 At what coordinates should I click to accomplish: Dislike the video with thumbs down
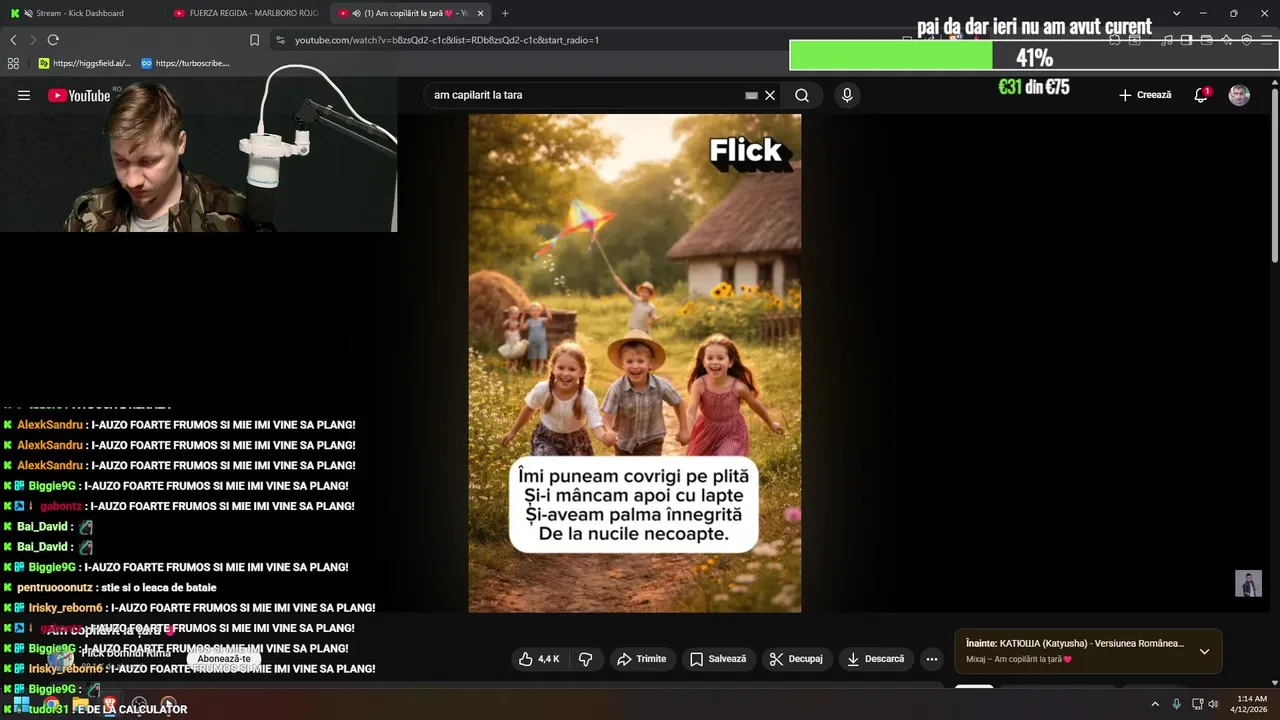coord(586,659)
